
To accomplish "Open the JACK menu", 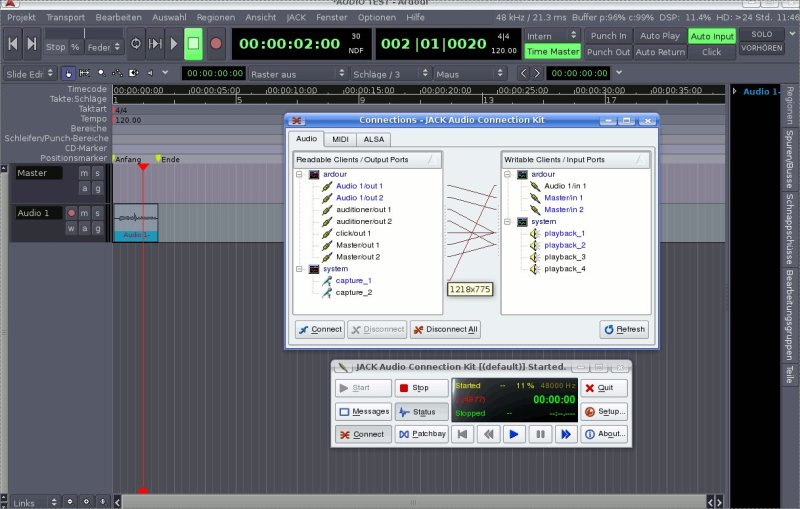I will coord(296,17).
